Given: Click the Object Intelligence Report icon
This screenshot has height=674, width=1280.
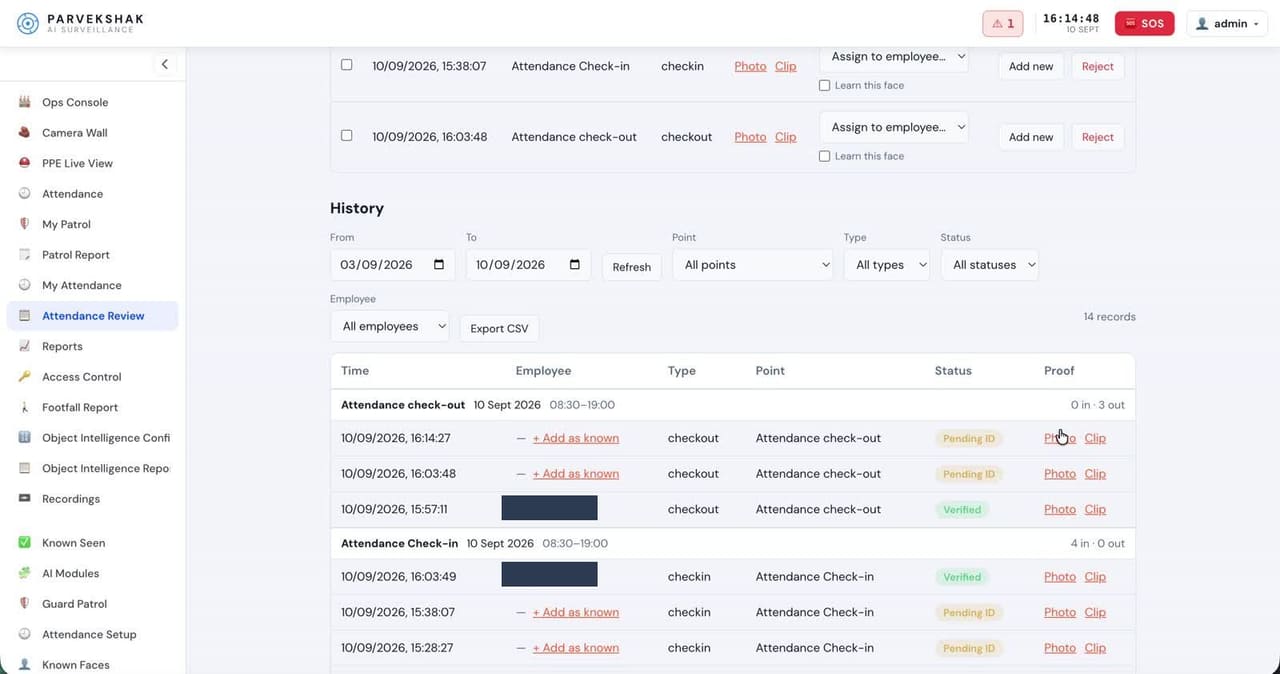Looking at the screenshot, I should pos(24,468).
